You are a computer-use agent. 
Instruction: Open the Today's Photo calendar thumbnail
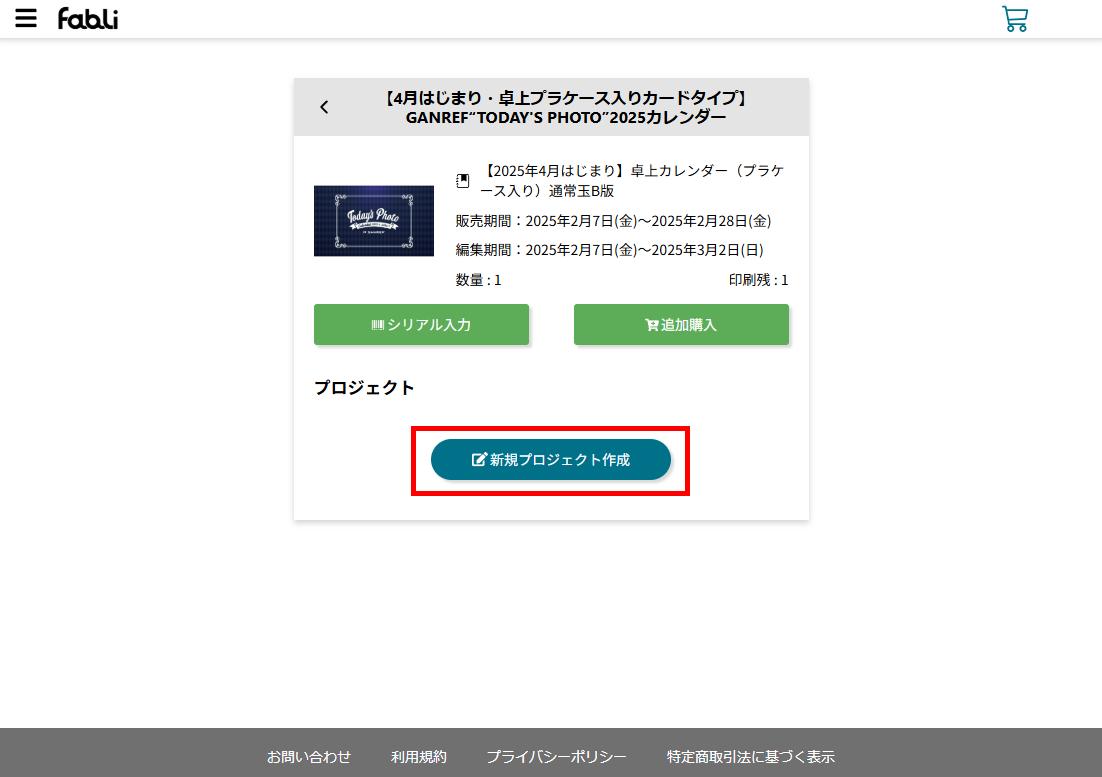[374, 221]
